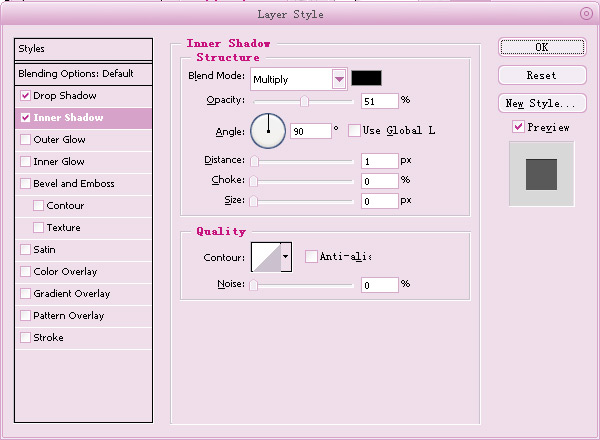Enable the Gradient Overlay checkbox
Screen dimensions: 600x440
coord(25,293)
